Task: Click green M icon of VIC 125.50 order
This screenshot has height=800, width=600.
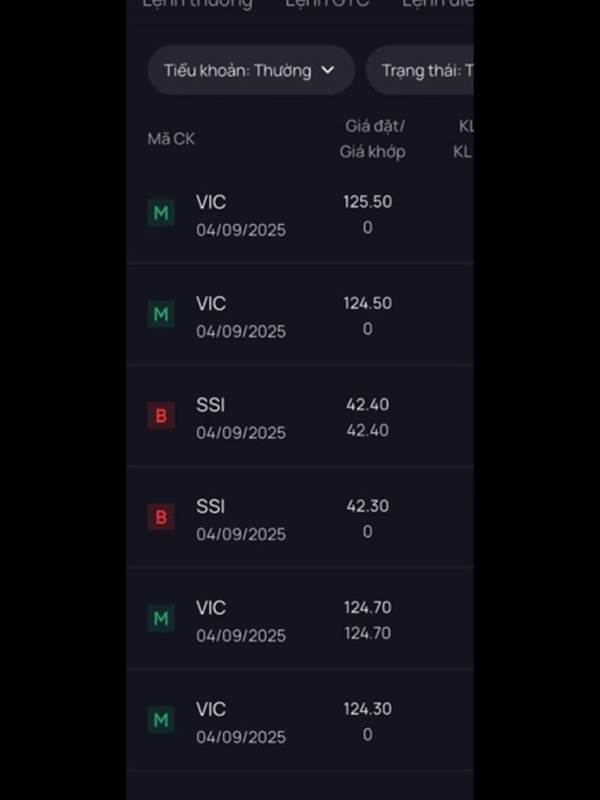Action: click(x=161, y=213)
